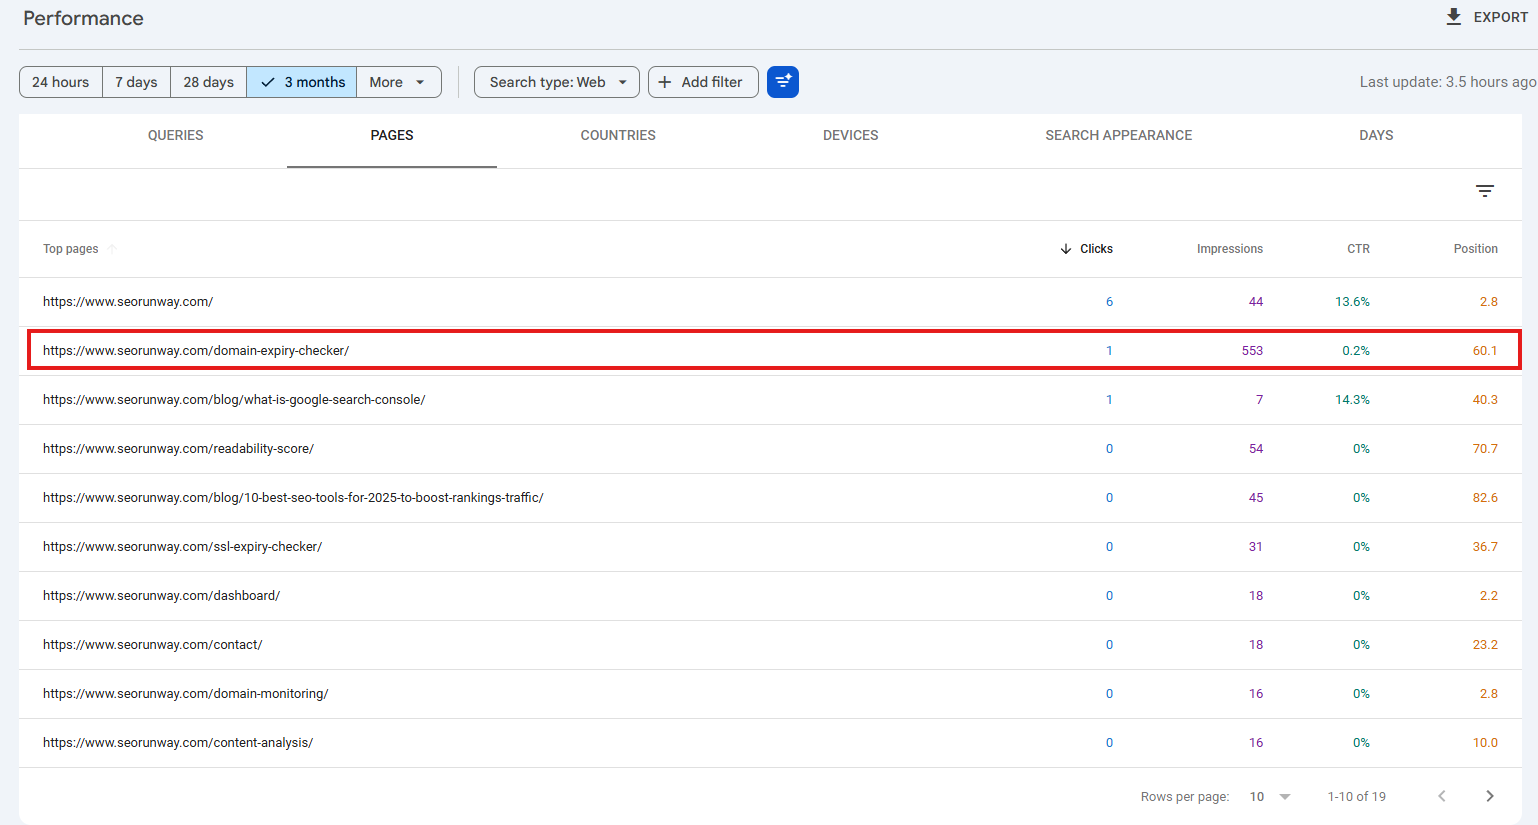Viewport: 1538px width, 825px height.
Task: Click the blue filter settings icon
Action: pos(783,82)
